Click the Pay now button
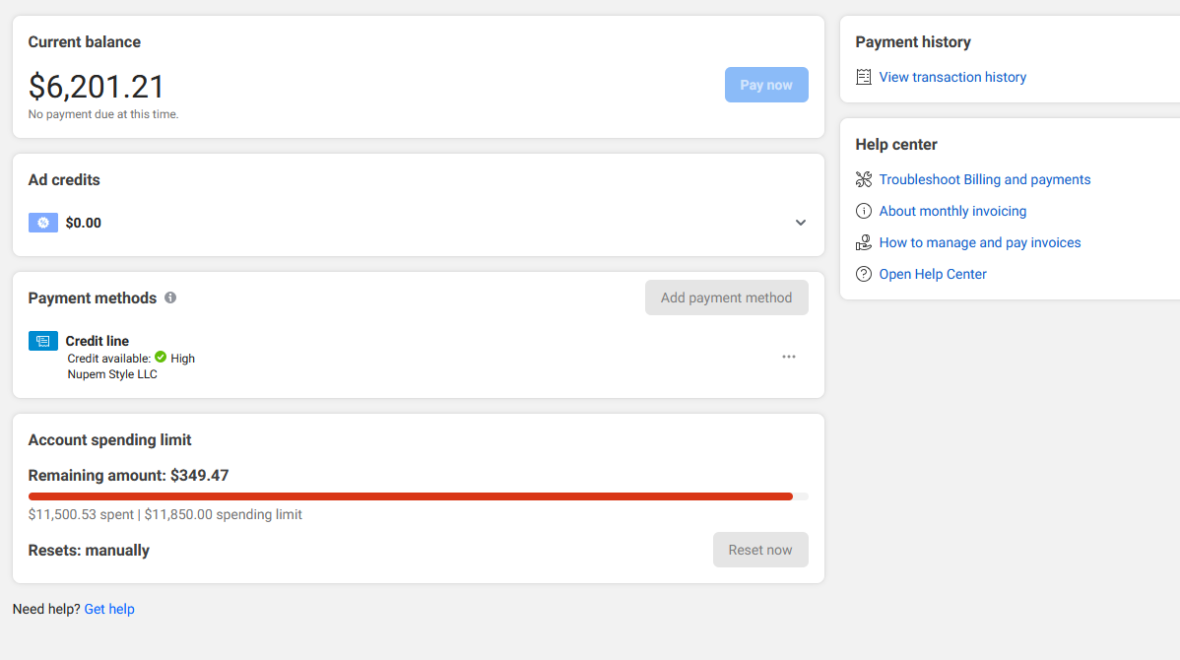This screenshot has width=1180, height=660. click(x=766, y=85)
